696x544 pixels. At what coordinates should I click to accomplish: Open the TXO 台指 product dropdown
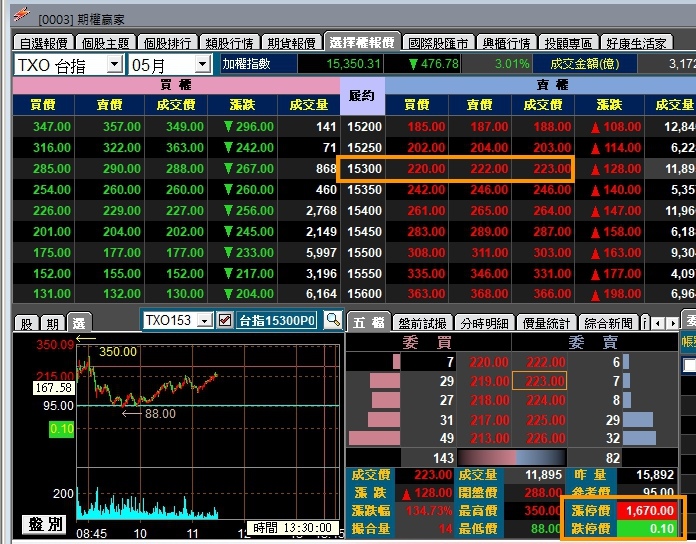pyautogui.click(x=115, y=64)
